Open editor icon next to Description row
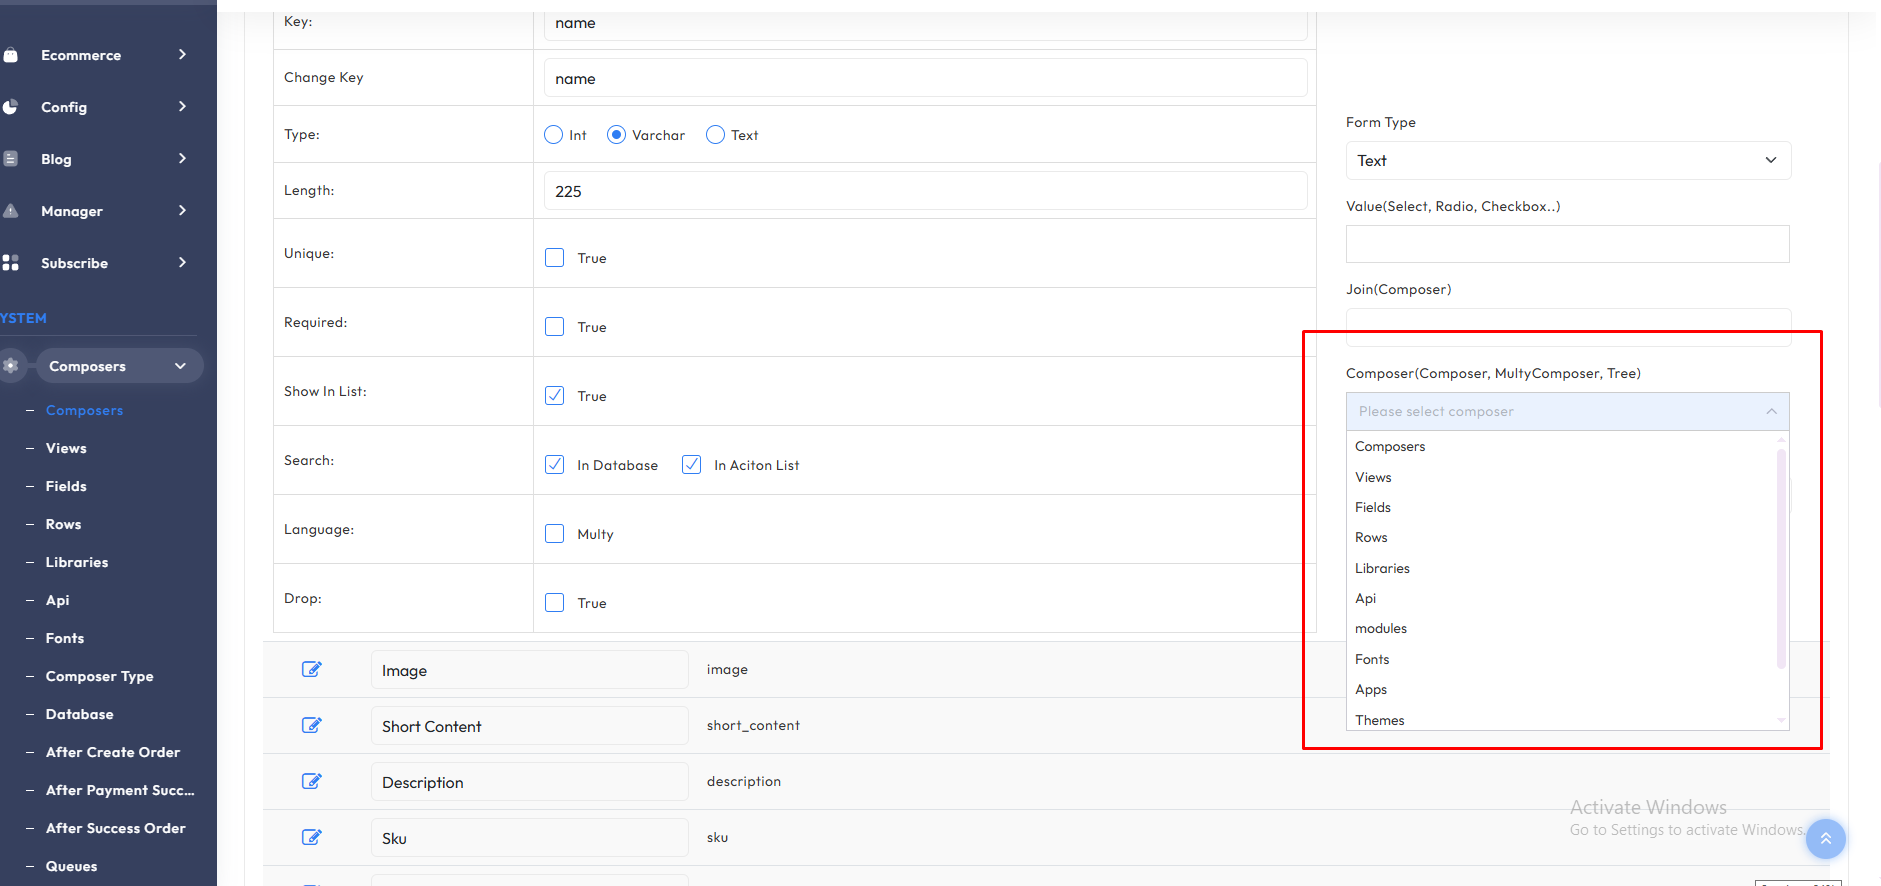 [x=311, y=781]
